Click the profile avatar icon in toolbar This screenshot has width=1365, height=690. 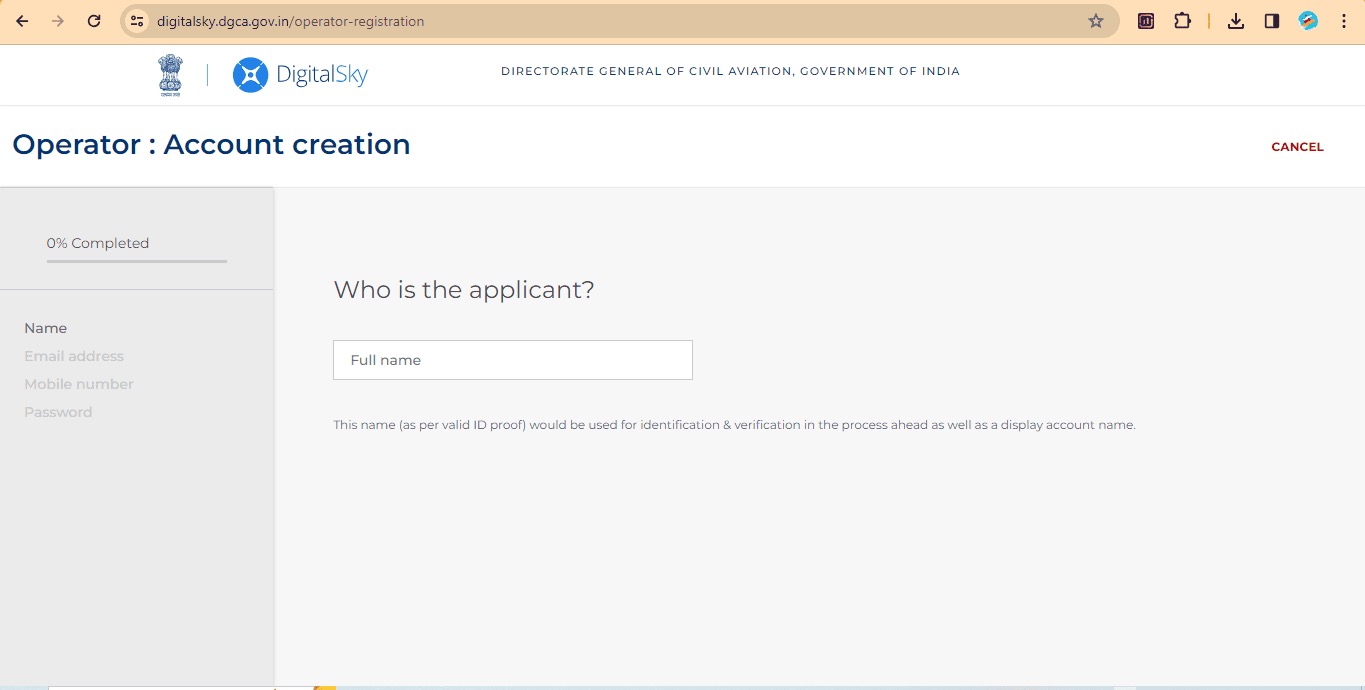1307,20
